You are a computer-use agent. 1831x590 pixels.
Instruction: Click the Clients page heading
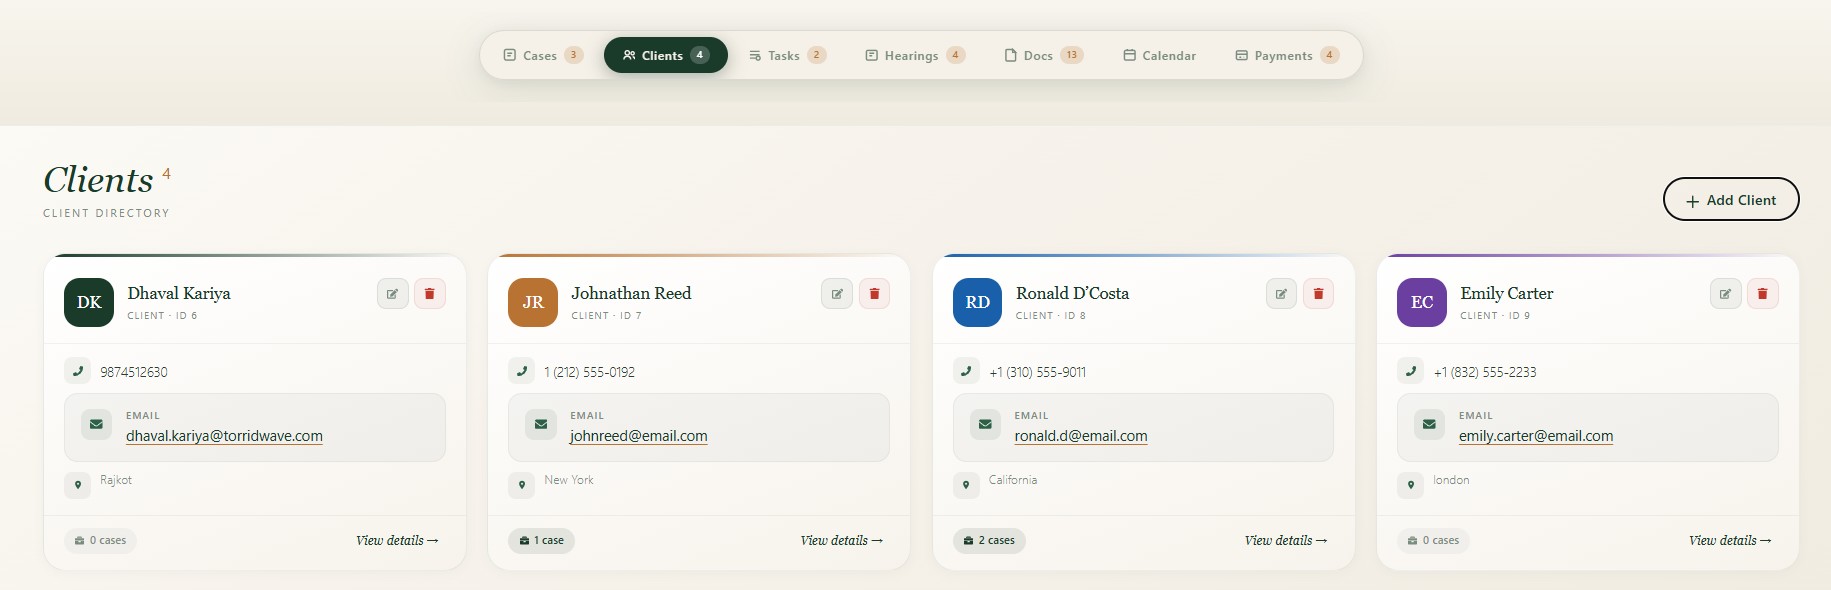[x=98, y=180]
